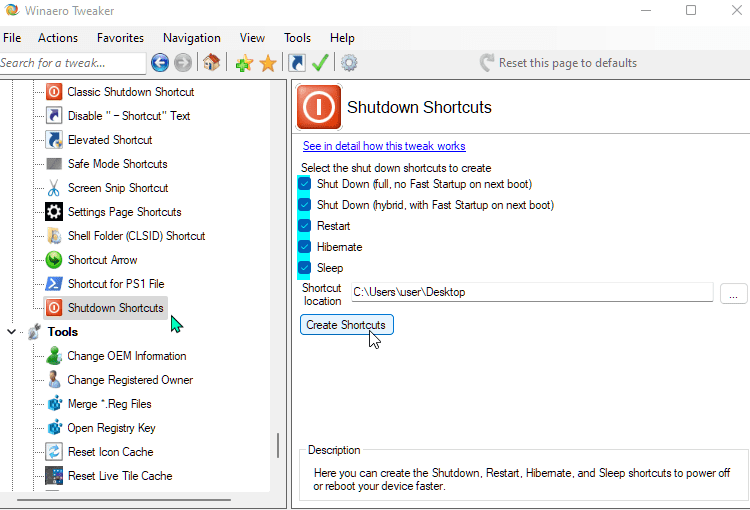Select Reset Icon Cache tree item
Image resolution: width=750 pixels, height=510 pixels.
tap(110, 452)
